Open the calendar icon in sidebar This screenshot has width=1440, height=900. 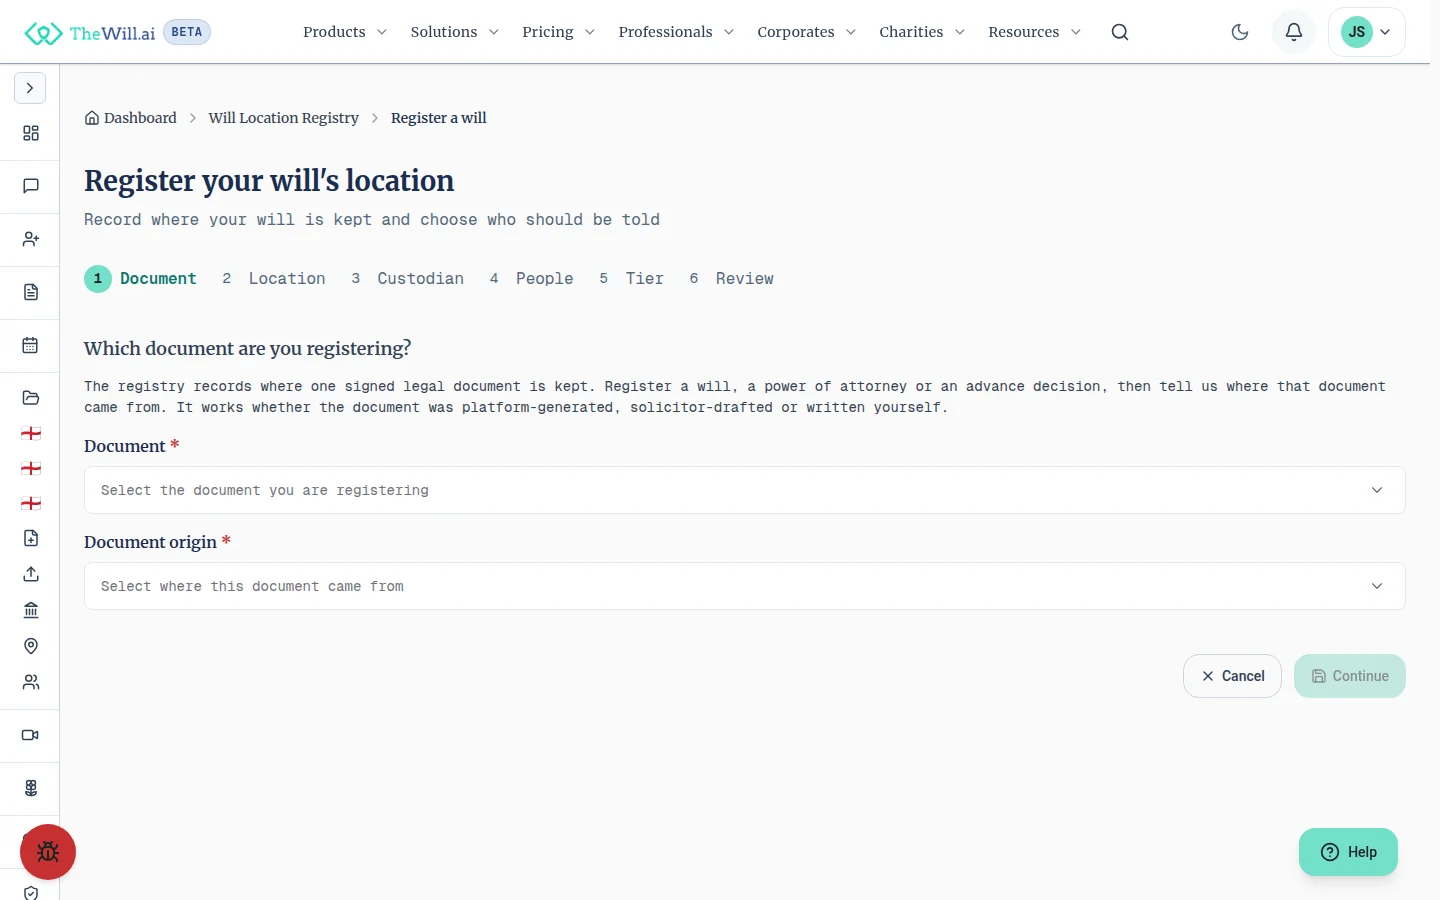(31, 345)
